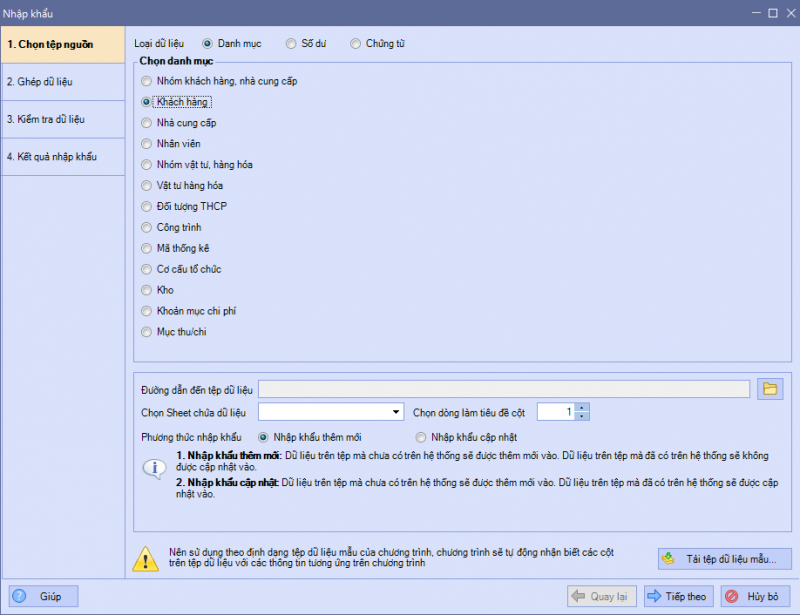The width and height of the screenshot is (800, 615).
Task: Increase header row number with up arrow
Action: [582, 407]
